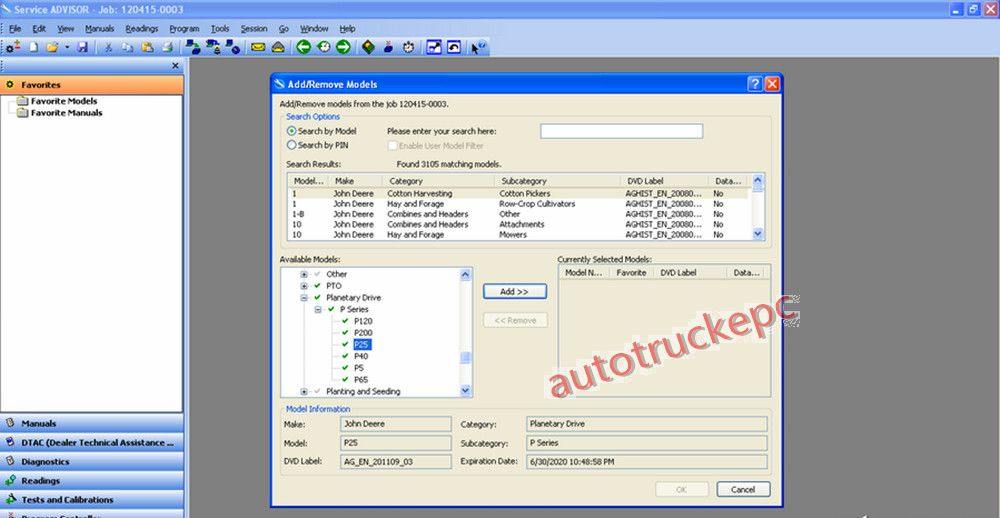Open the Program menu

[184, 29]
